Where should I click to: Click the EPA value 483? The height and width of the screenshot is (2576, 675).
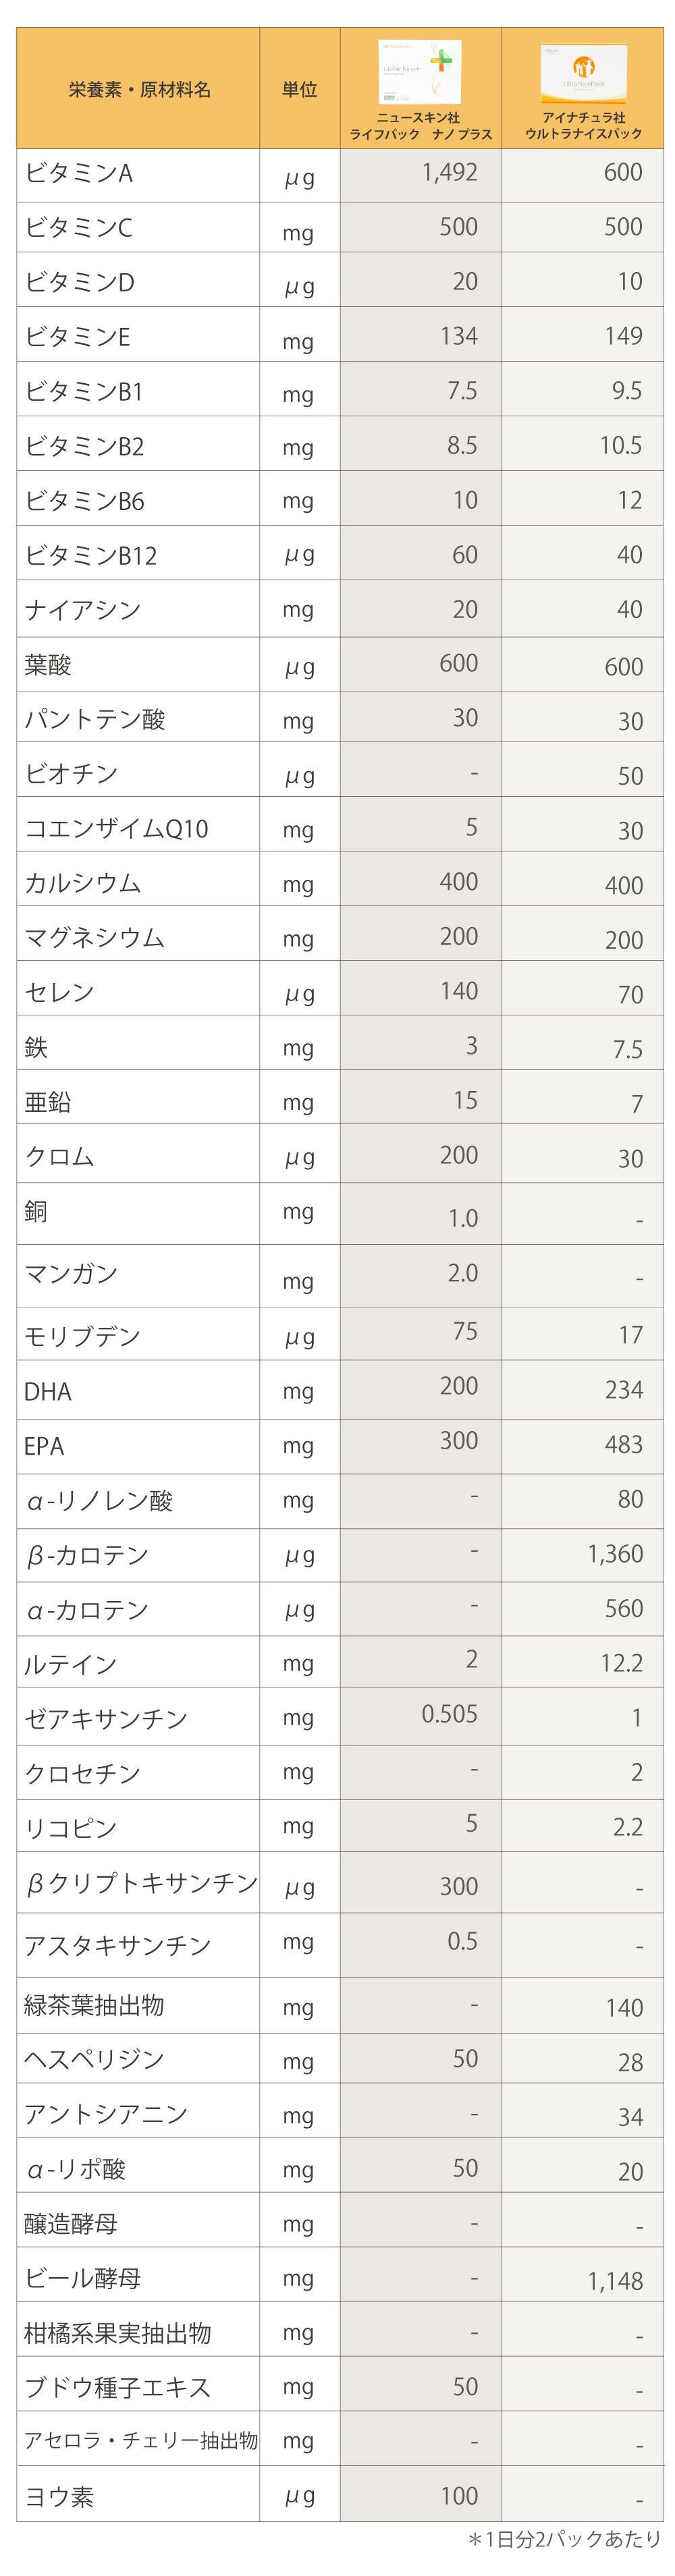tap(623, 1444)
